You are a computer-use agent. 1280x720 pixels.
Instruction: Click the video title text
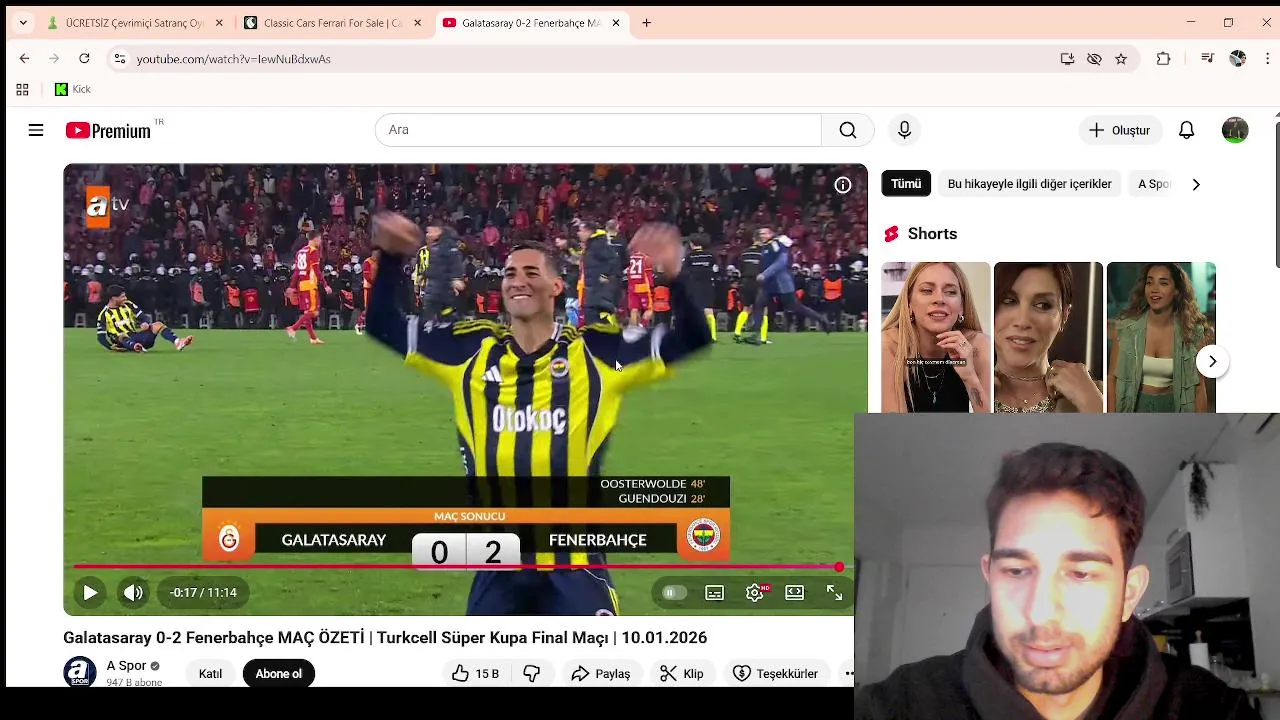(x=385, y=638)
